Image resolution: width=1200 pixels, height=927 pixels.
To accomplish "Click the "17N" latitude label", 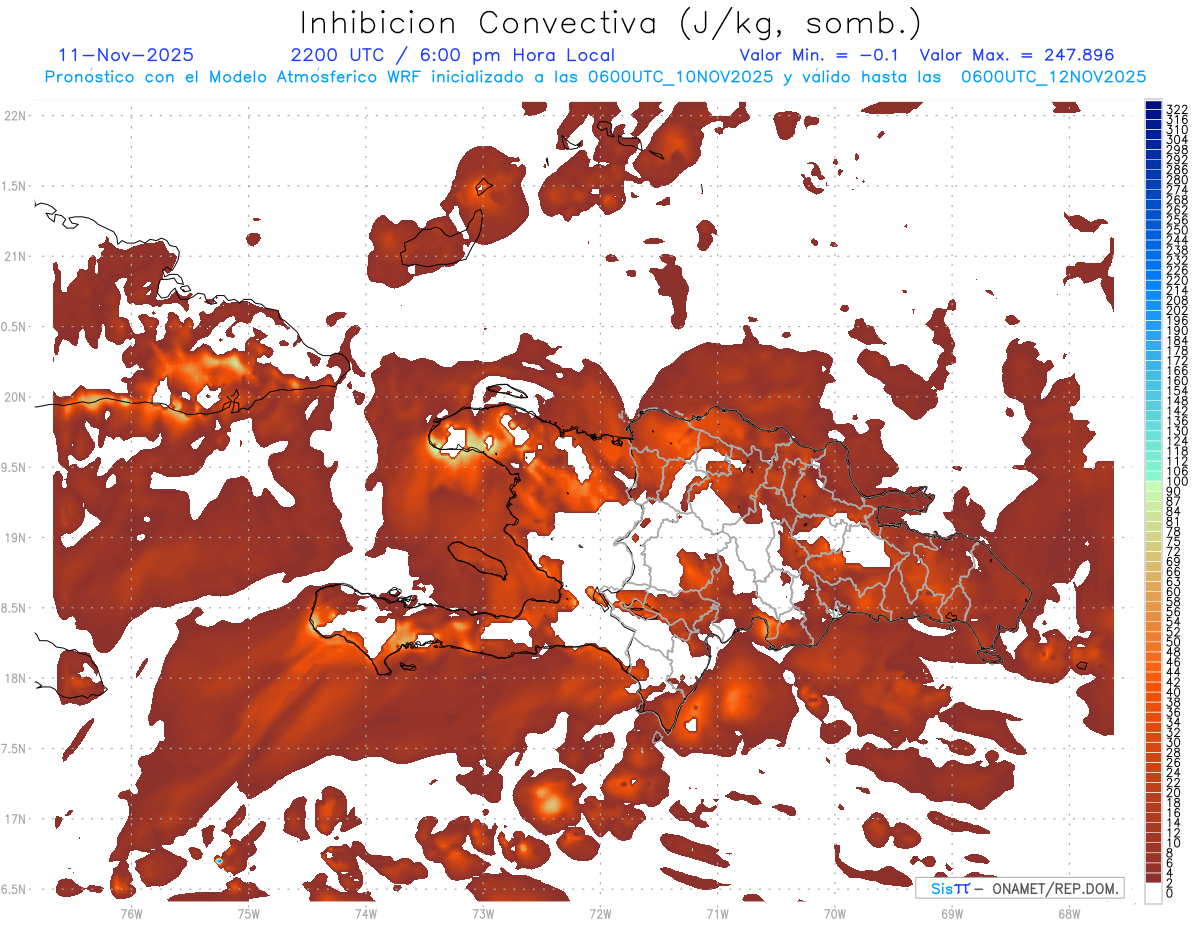I will (15, 820).
